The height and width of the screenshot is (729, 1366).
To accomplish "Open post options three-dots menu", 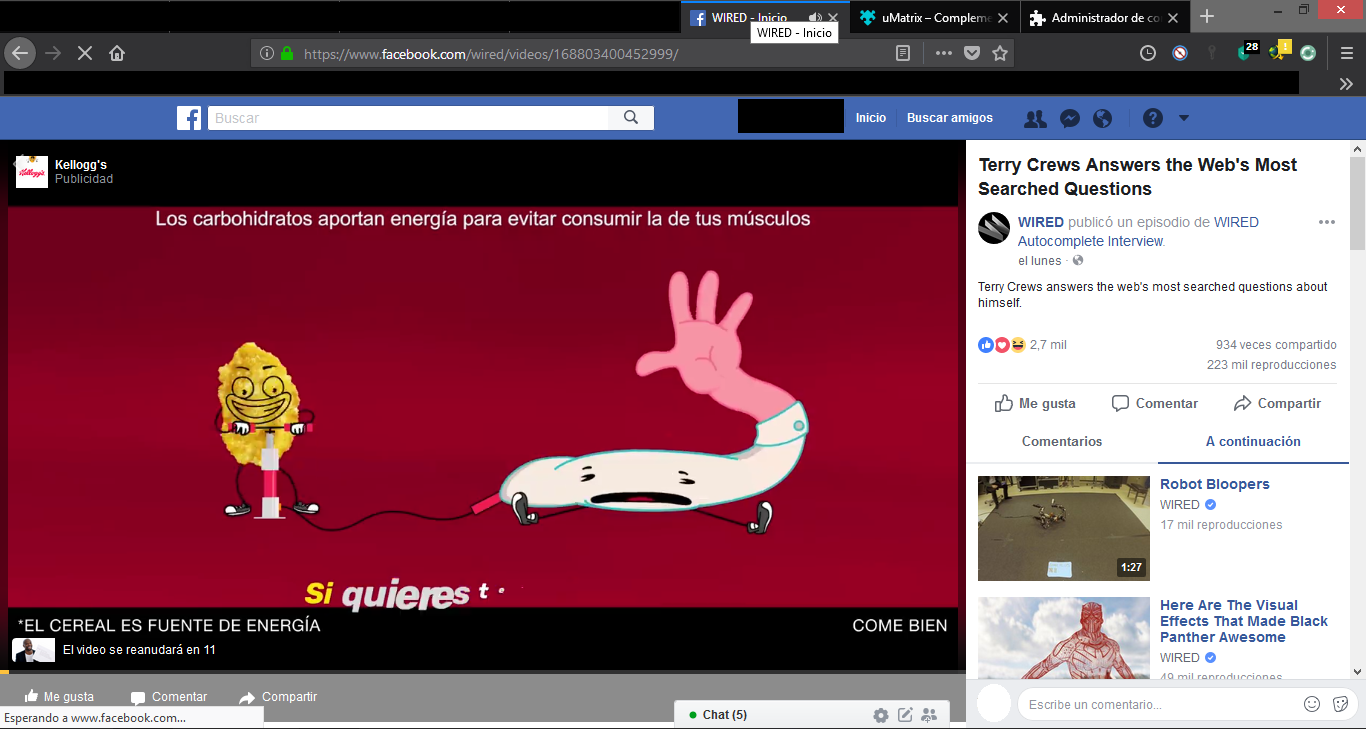I will (x=1327, y=222).
